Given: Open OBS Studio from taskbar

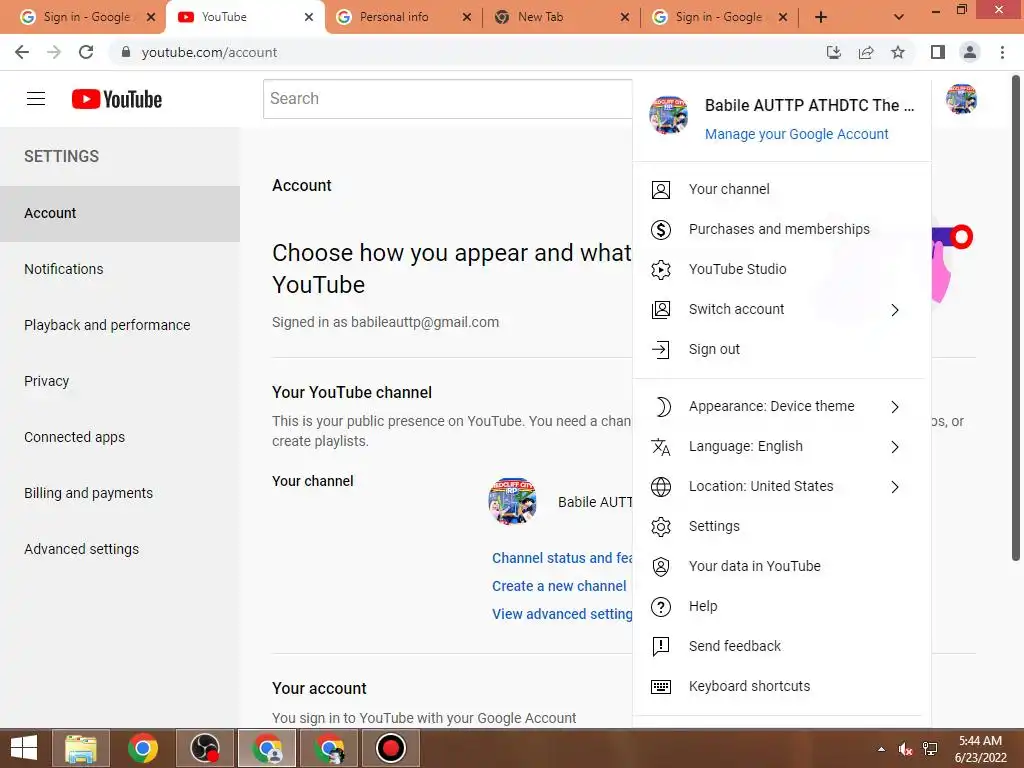Looking at the screenshot, I should 204,748.
